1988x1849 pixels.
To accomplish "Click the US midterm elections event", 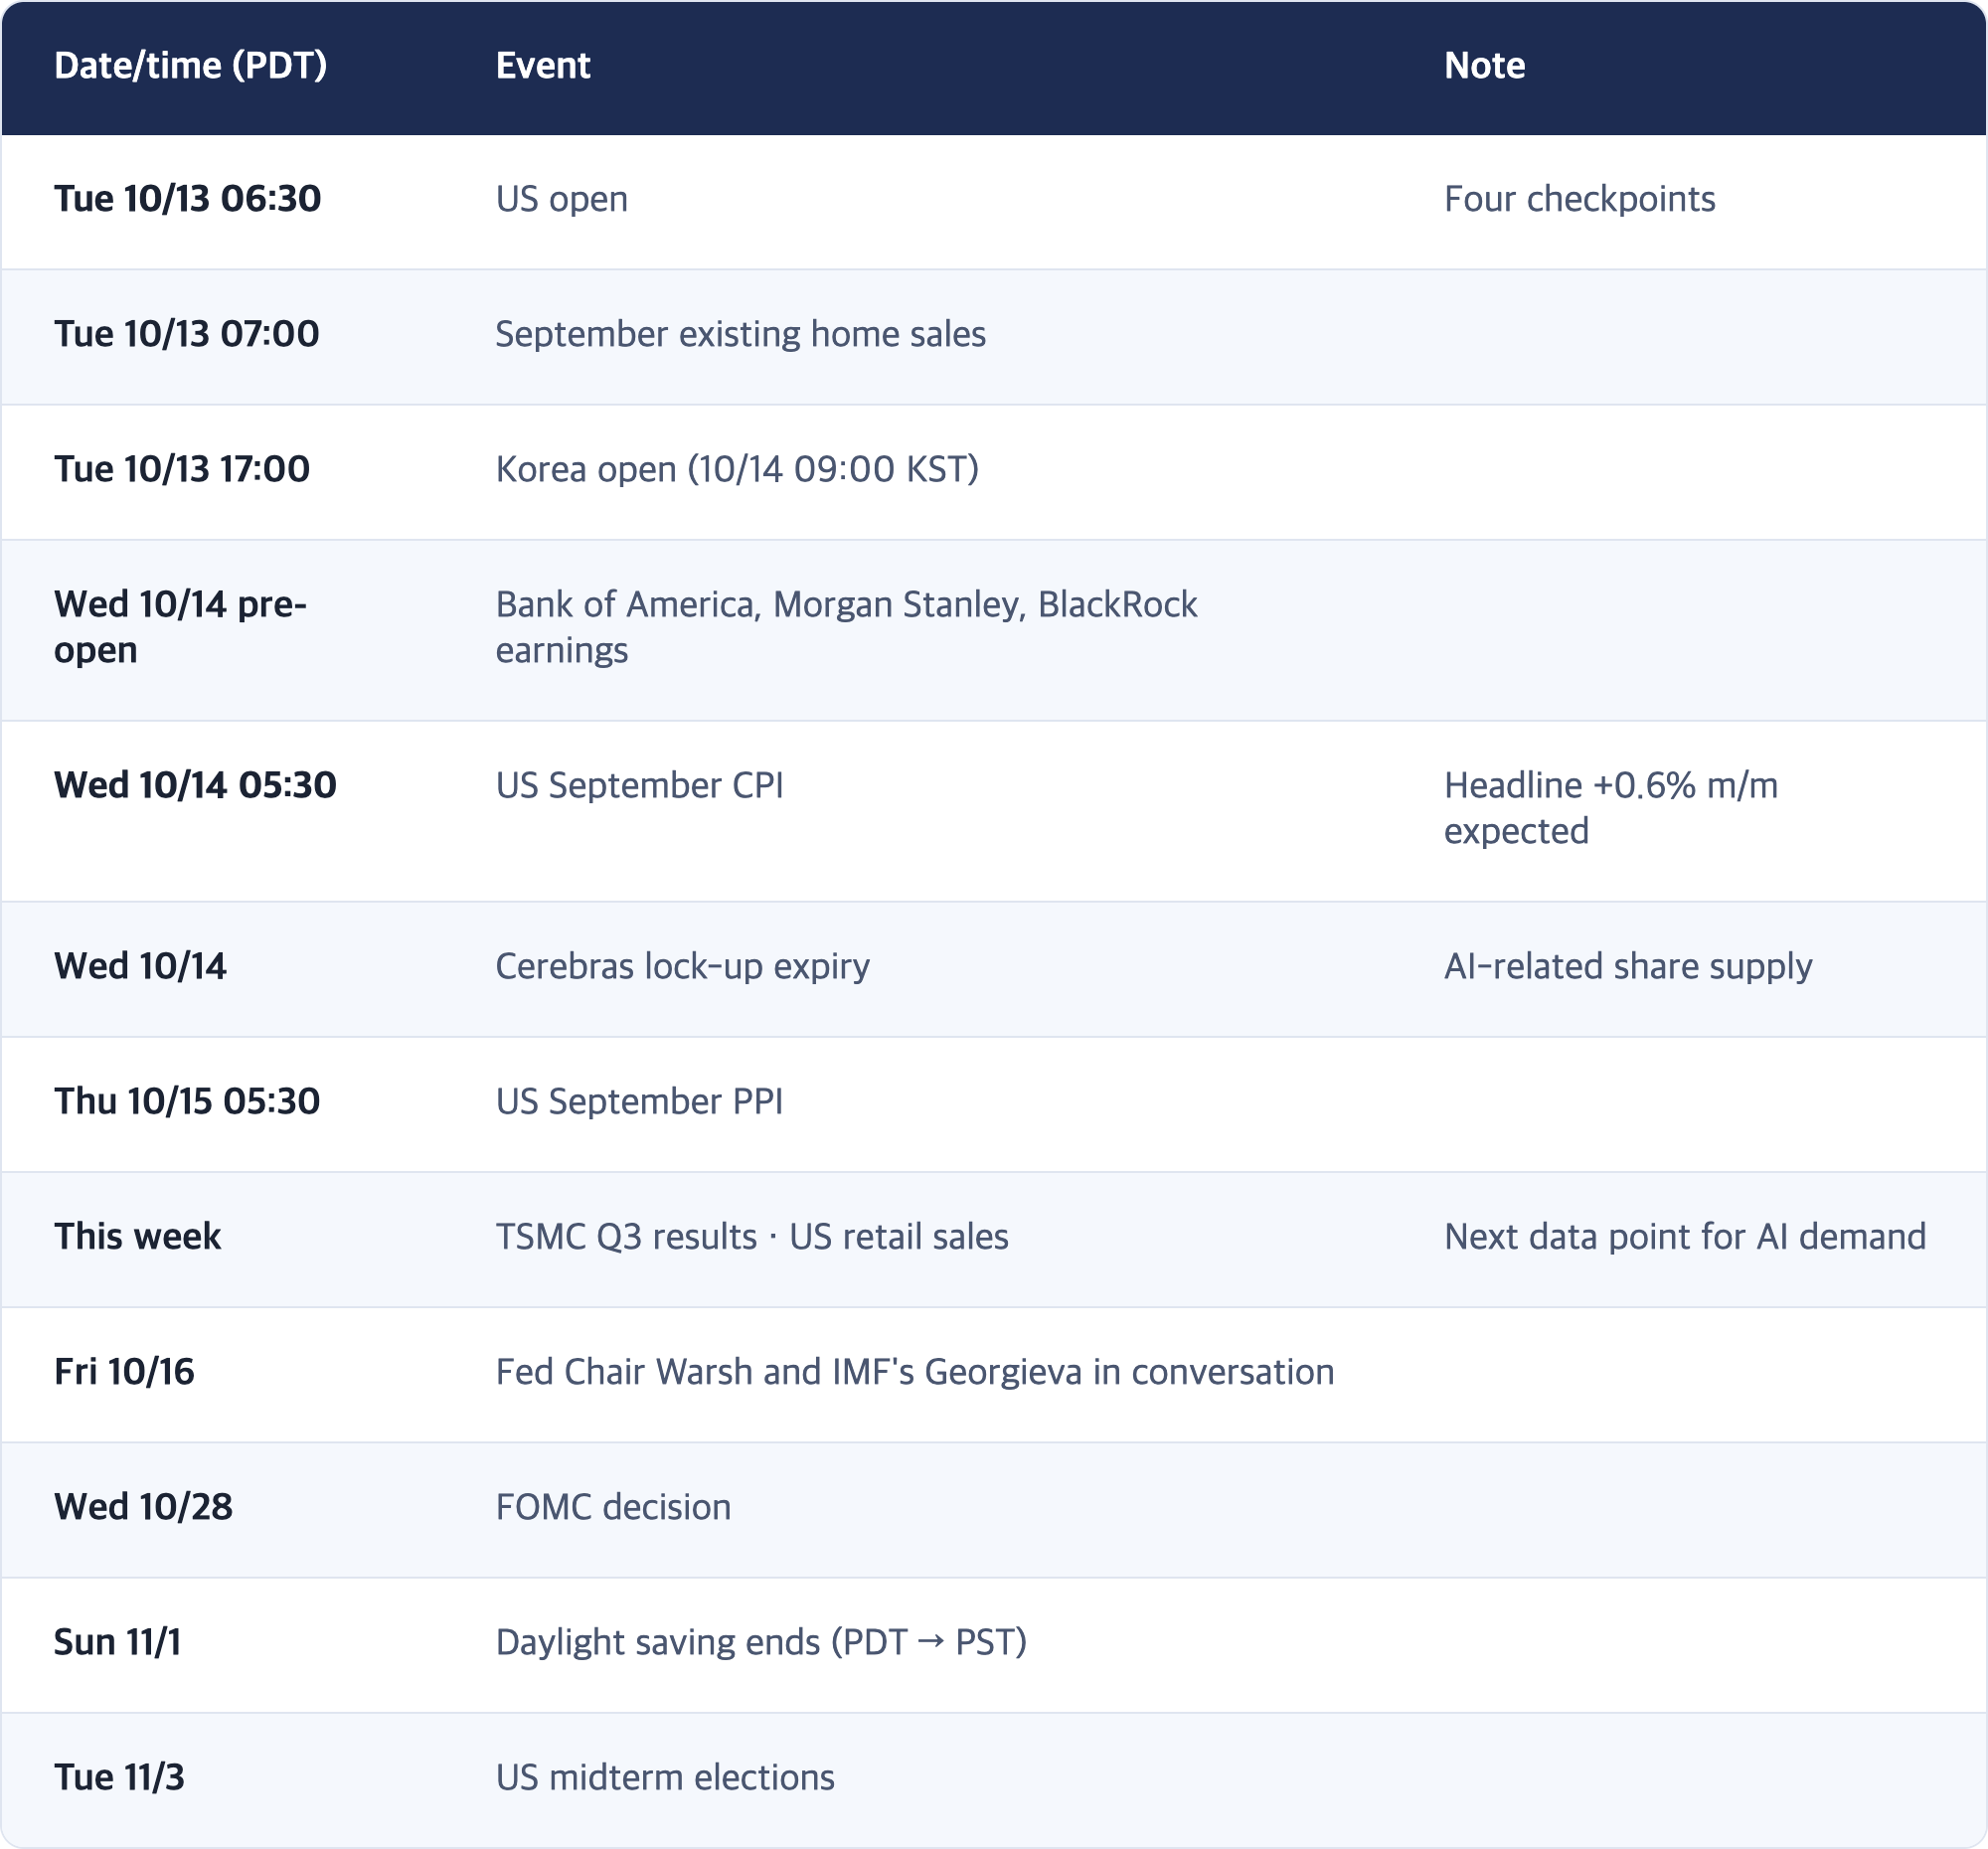I will pos(665,1778).
